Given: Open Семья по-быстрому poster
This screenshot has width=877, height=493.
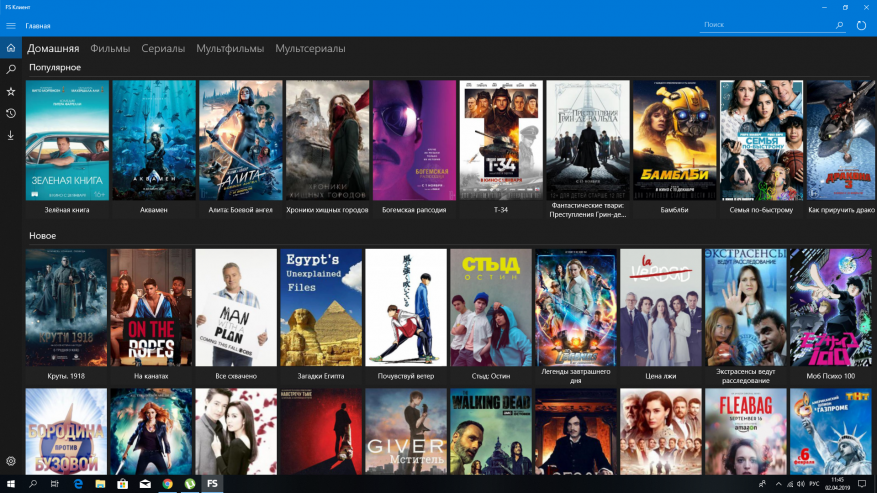Looking at the screenshot, I should [761, 140].
